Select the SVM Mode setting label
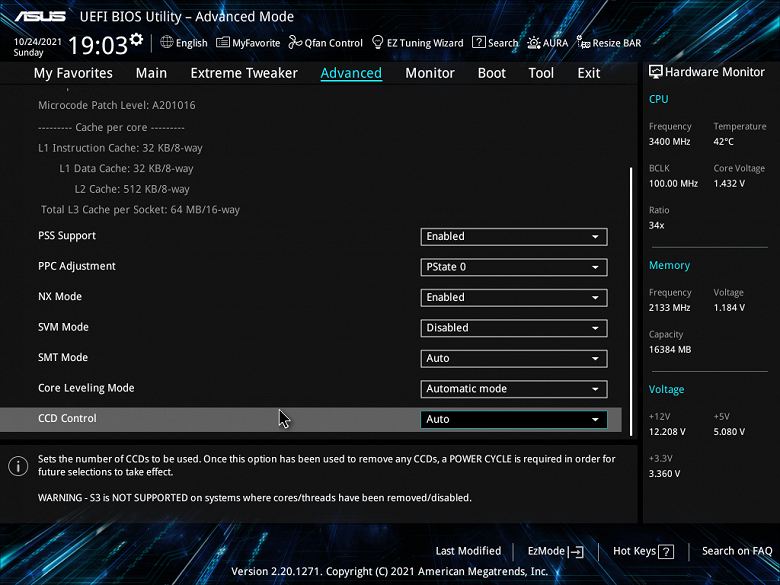This screenshot has width=780, height=585. click(63, 327)
